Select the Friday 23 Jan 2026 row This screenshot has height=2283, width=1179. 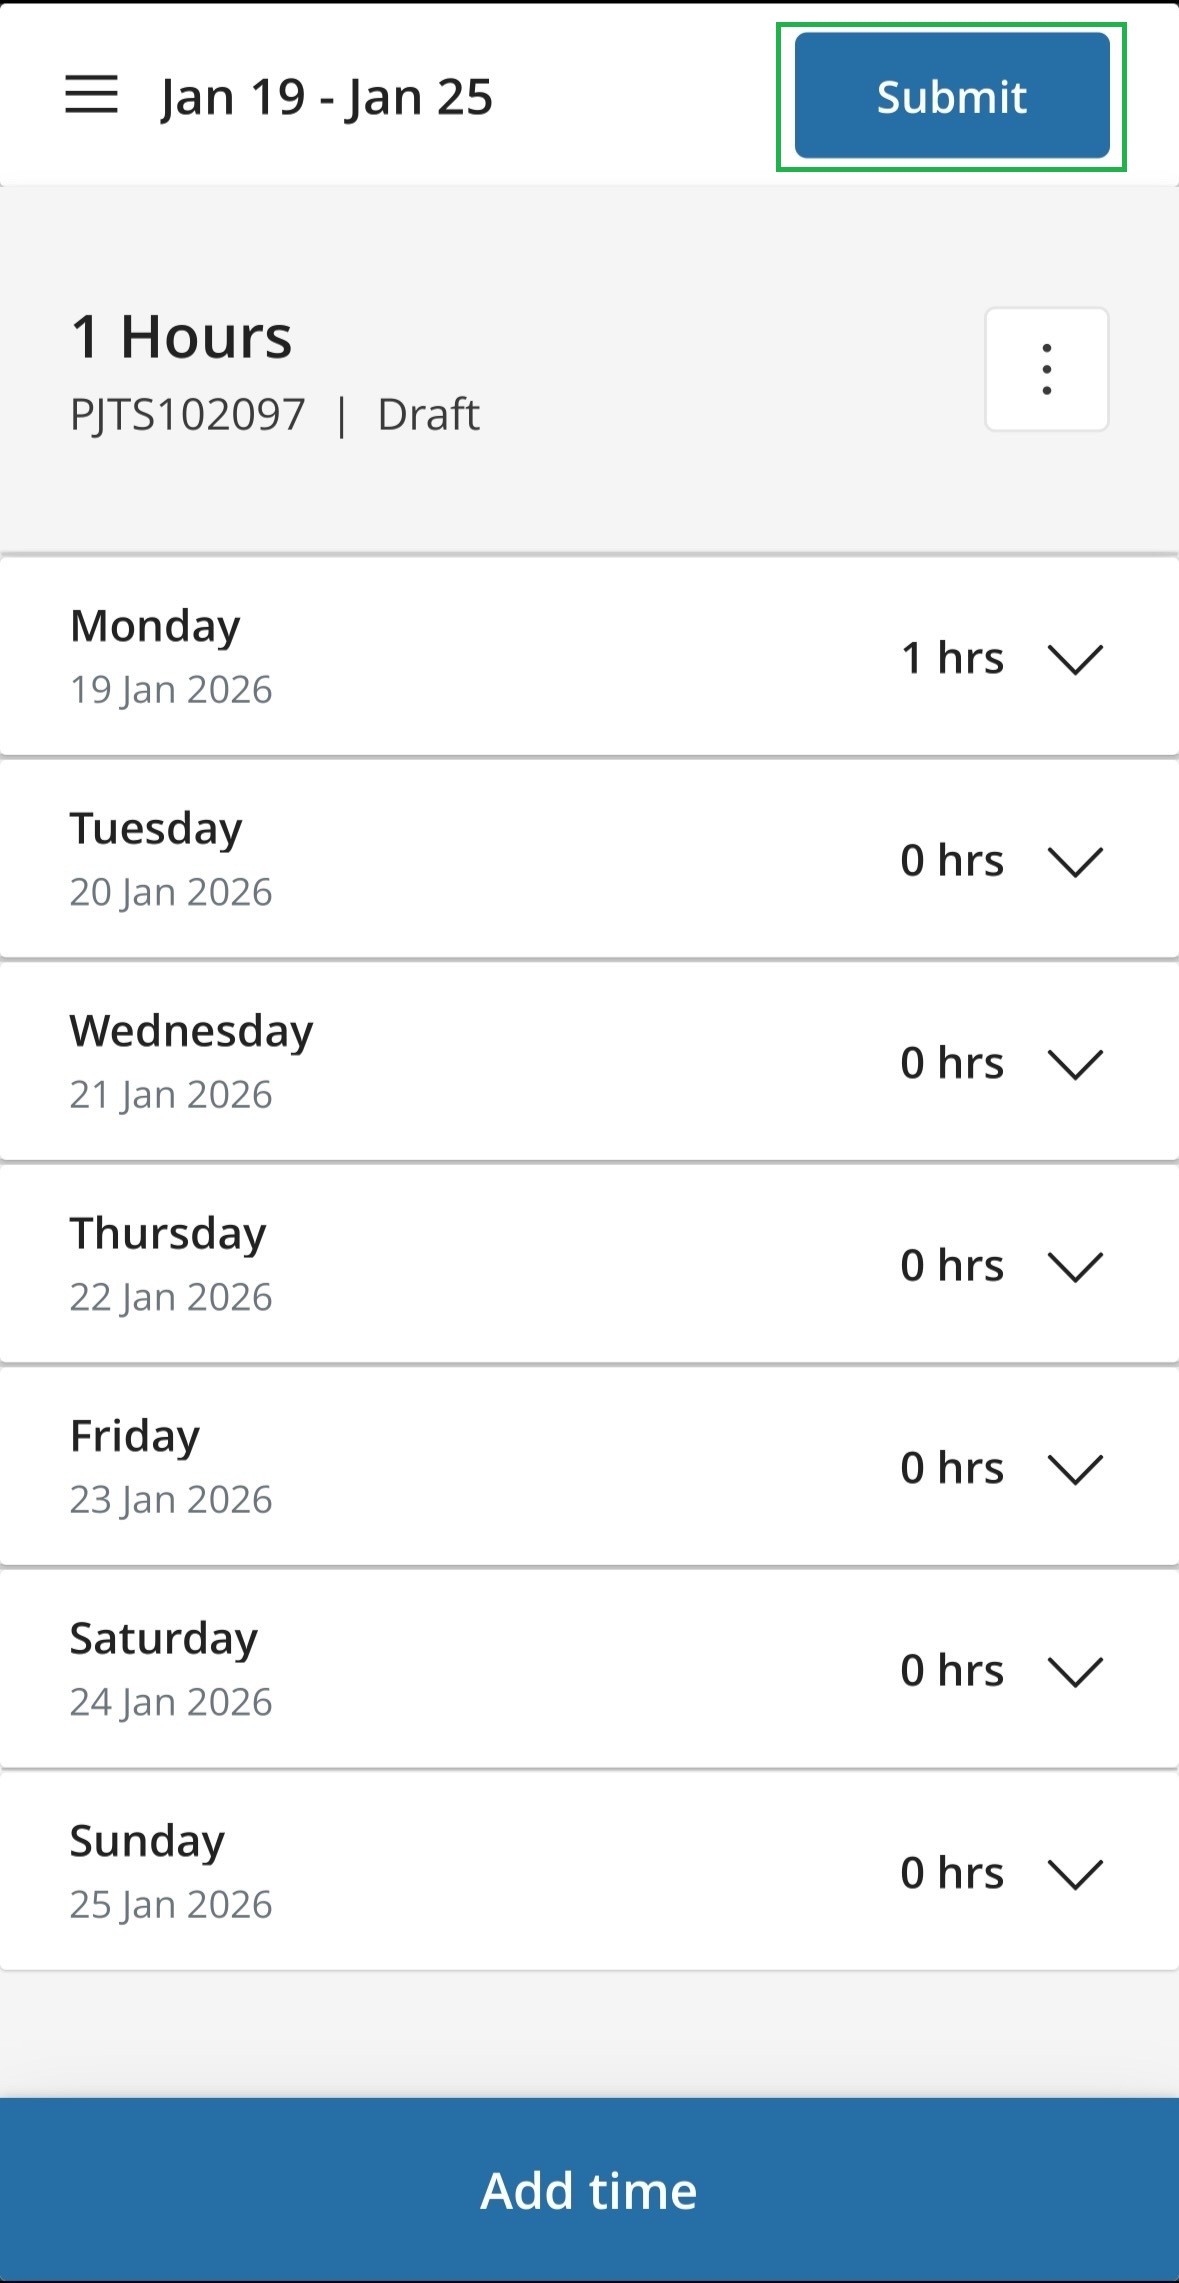tap(450, 1467)
